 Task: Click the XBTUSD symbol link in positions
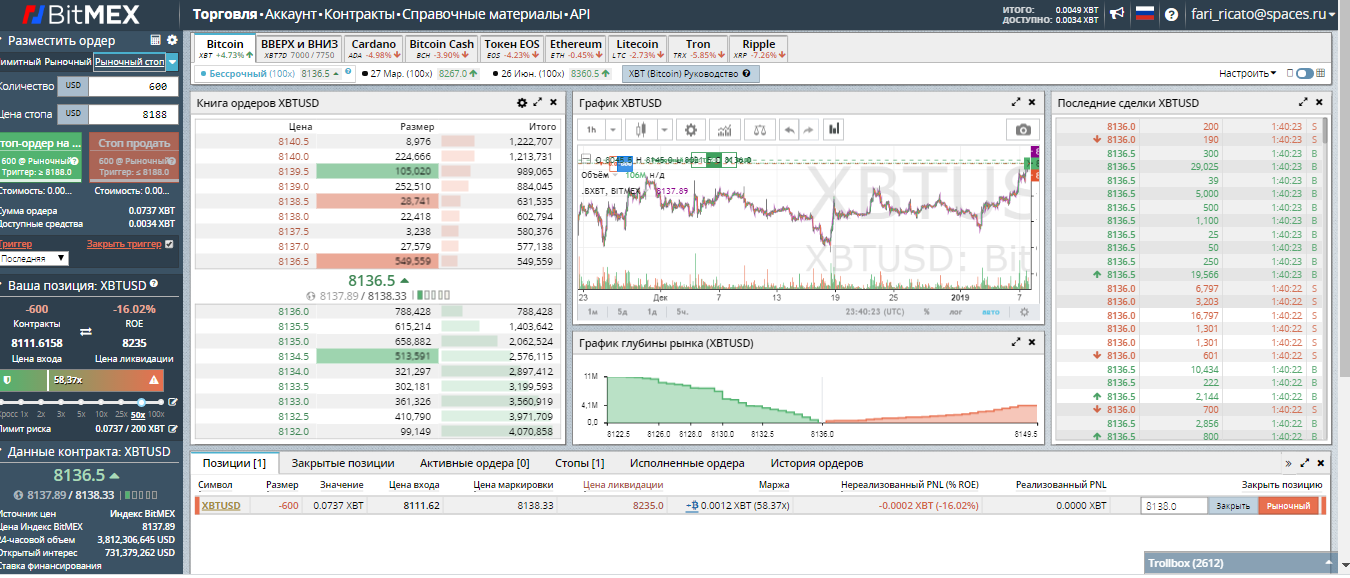221,506
